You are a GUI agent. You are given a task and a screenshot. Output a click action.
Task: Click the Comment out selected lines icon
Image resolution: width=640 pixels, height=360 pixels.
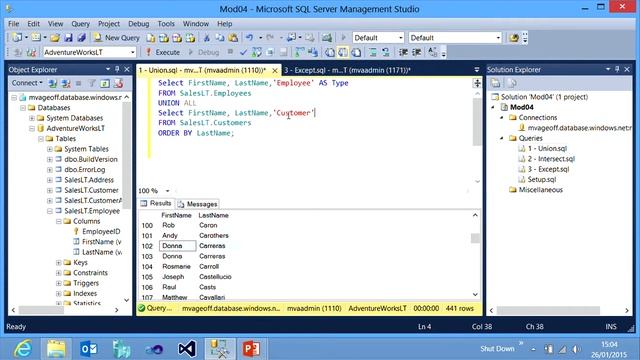[x=373, y=52]
